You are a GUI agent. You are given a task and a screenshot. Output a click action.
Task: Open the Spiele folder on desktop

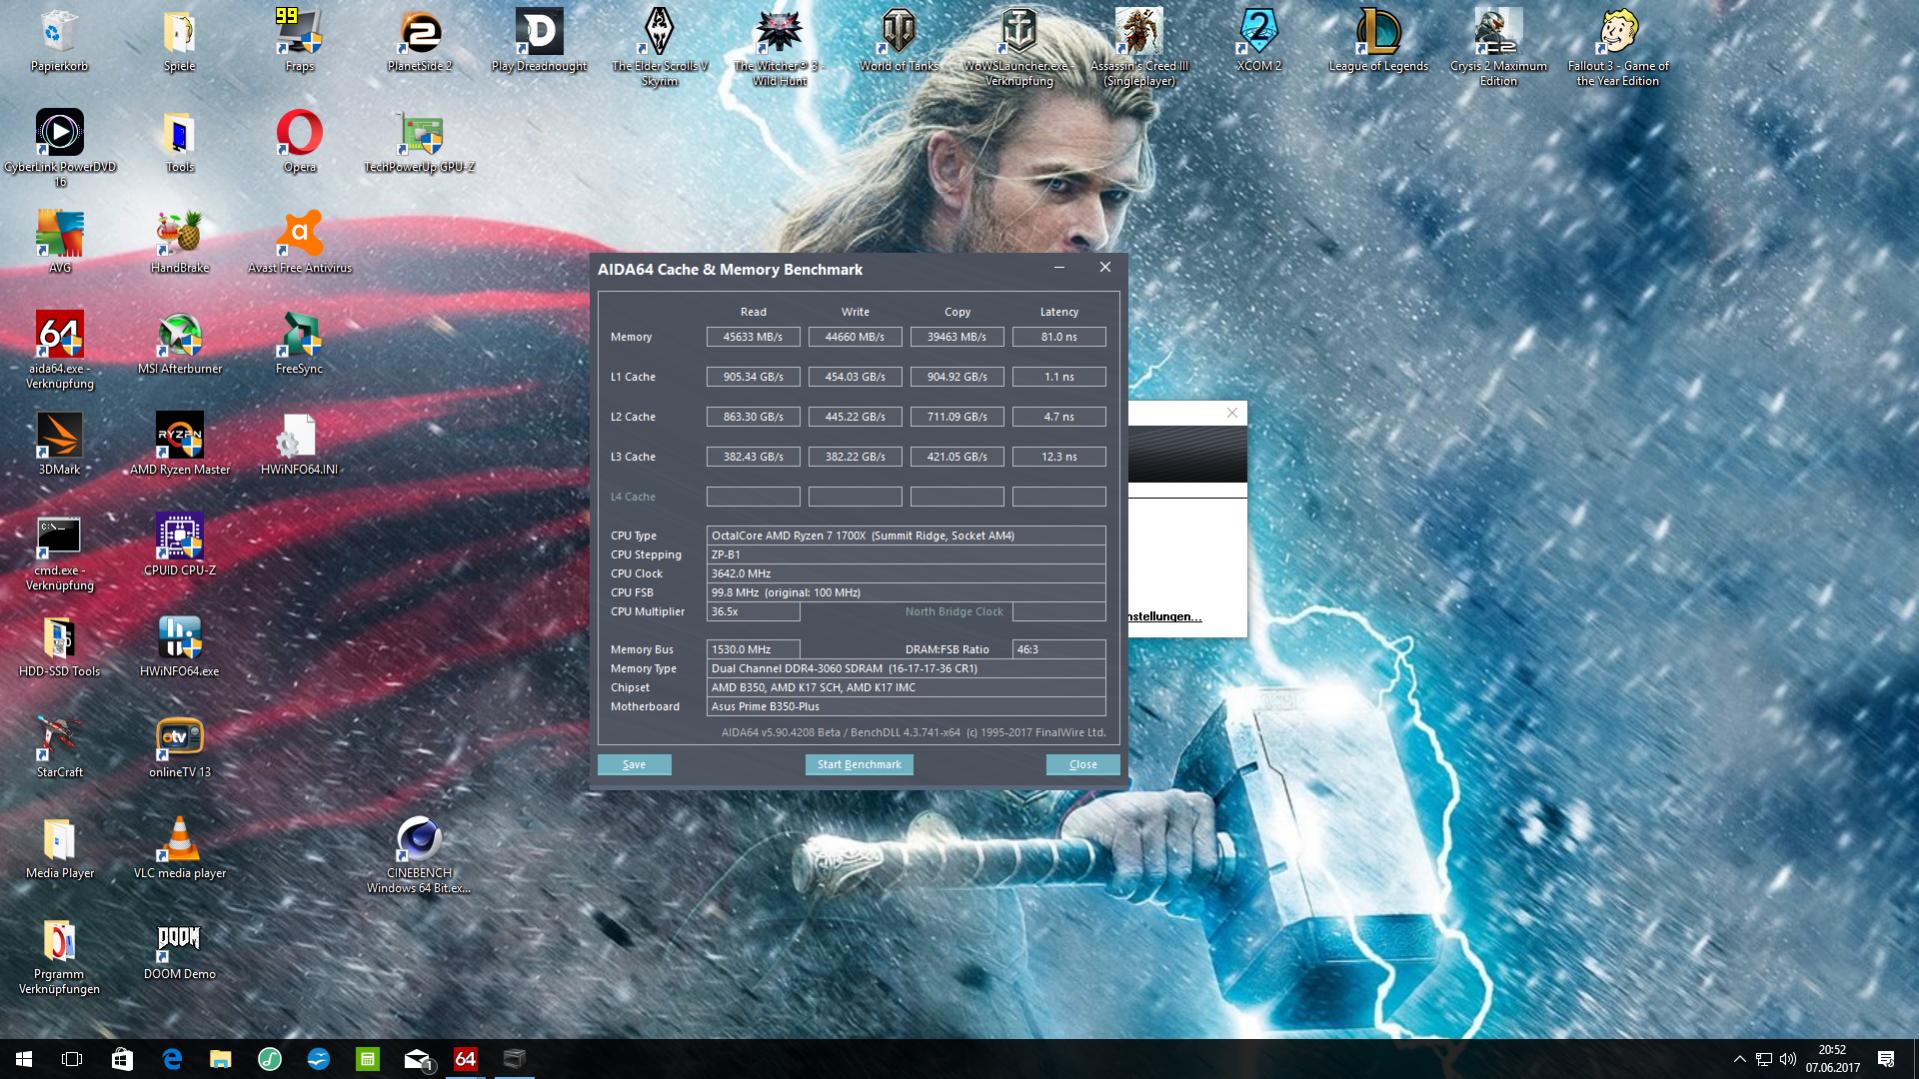pos(179,40)
